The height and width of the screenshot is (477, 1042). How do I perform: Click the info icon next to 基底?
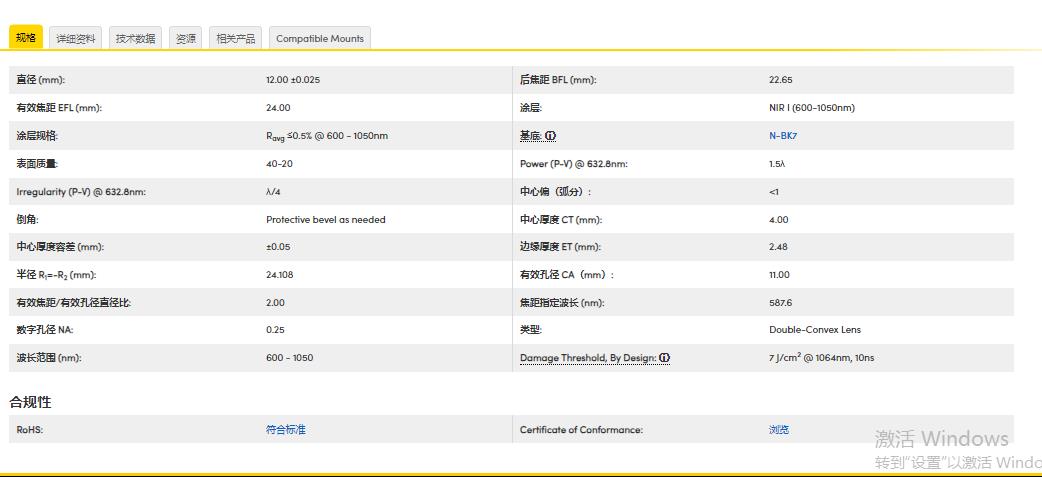(x=551, y=136)
